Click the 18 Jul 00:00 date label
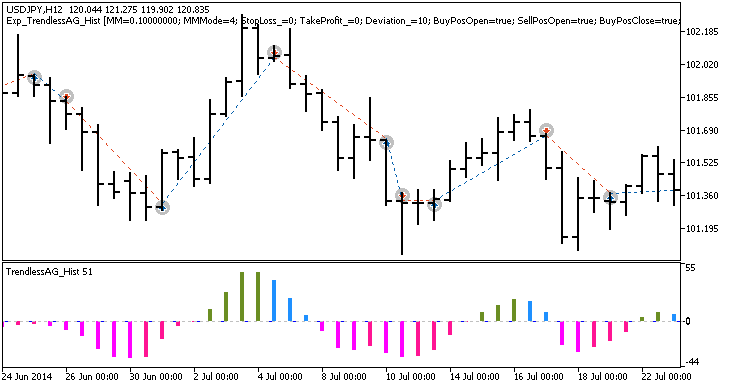732x387 pixels. coord(602,376)
